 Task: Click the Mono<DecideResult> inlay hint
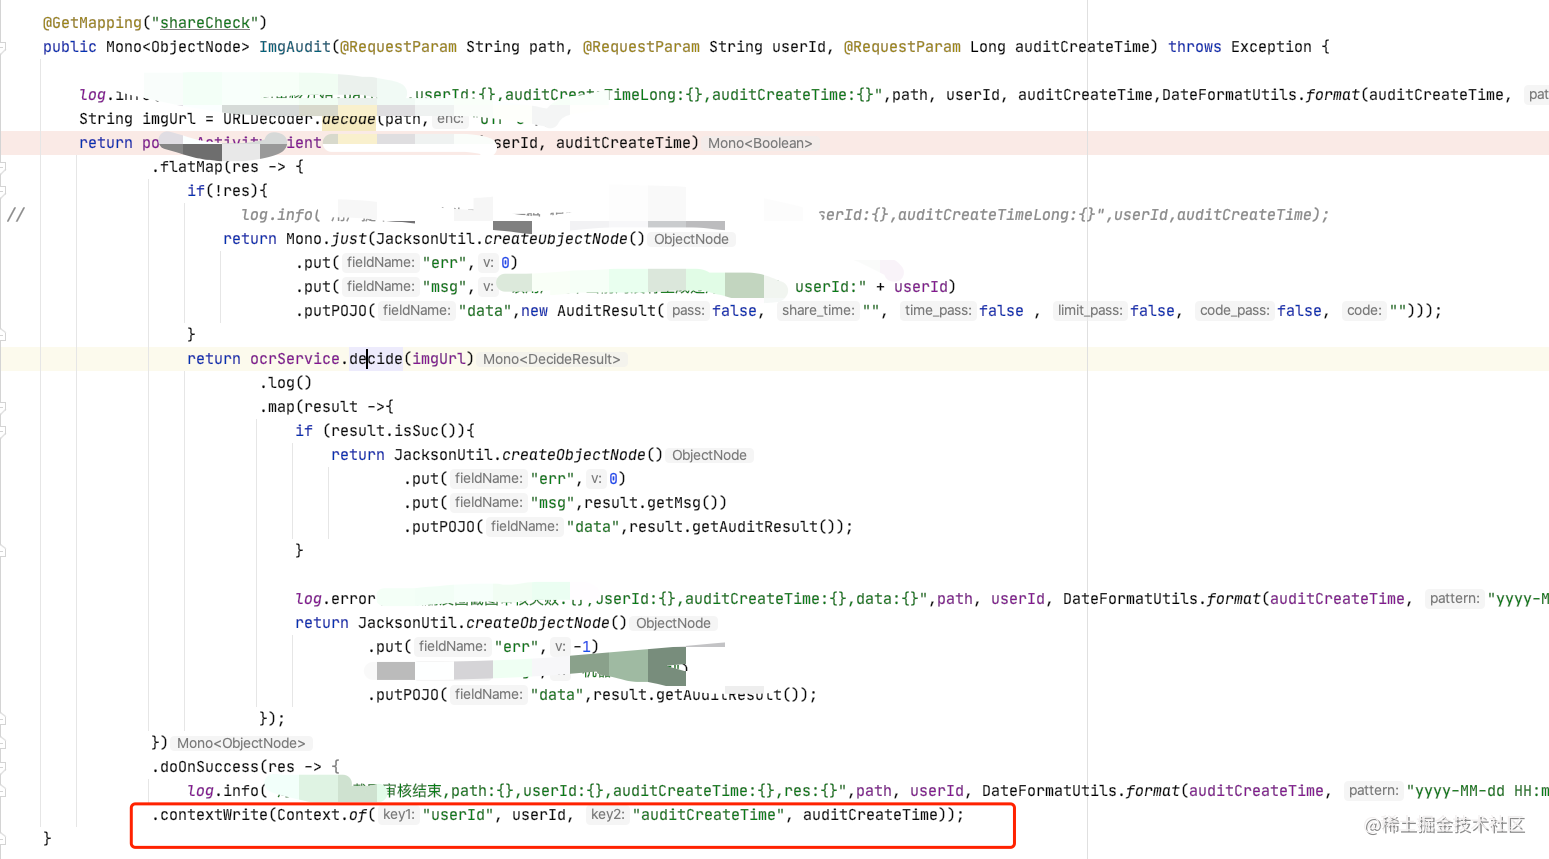[x=552, y=359]
